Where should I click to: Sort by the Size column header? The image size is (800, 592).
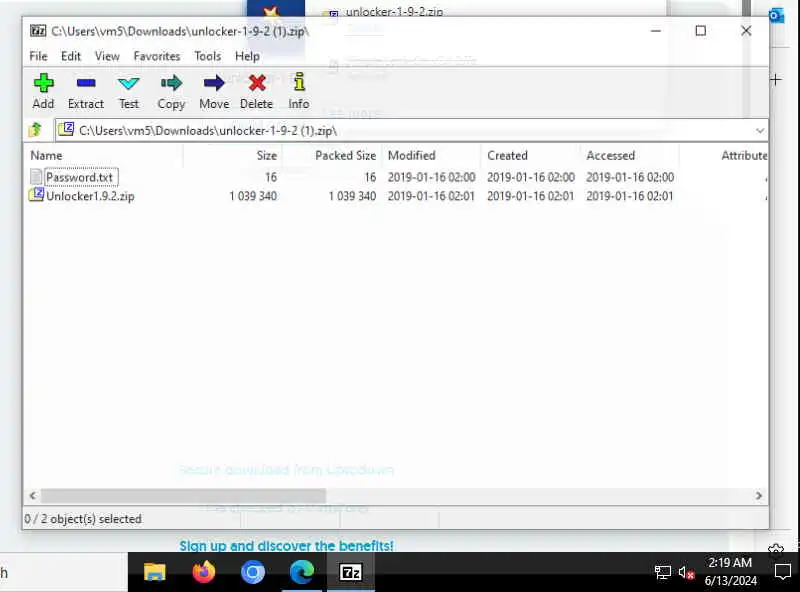pyautogui.click(x=233, y=156)
